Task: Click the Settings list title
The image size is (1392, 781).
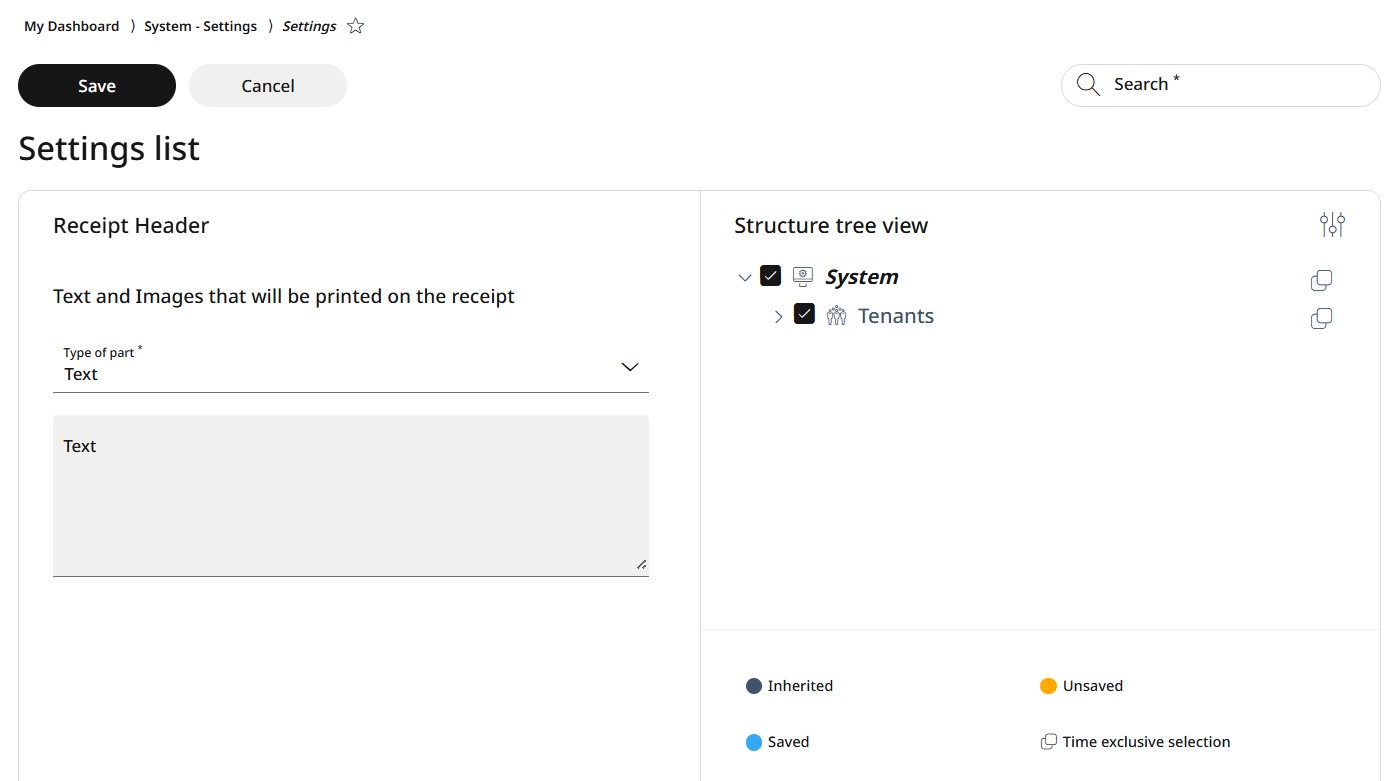Action: pos(109,148)
